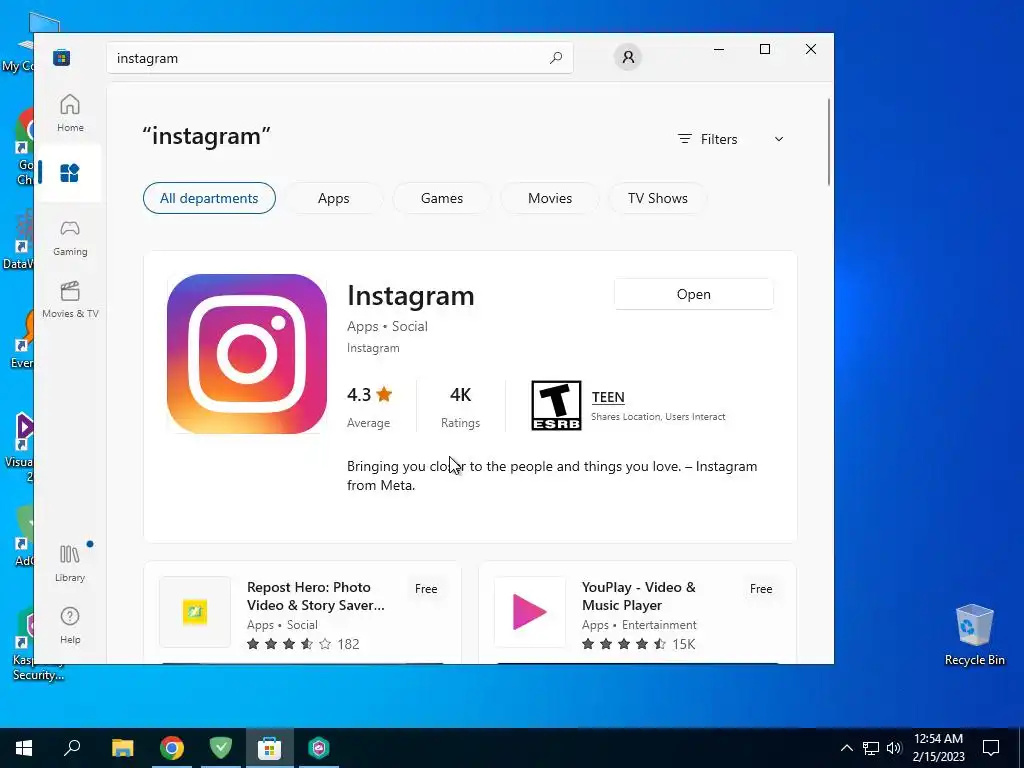Open Repost Hero: Photo Video & Story Saver
Viewport: 1024px width, 768px height.
tap(315, 596)
